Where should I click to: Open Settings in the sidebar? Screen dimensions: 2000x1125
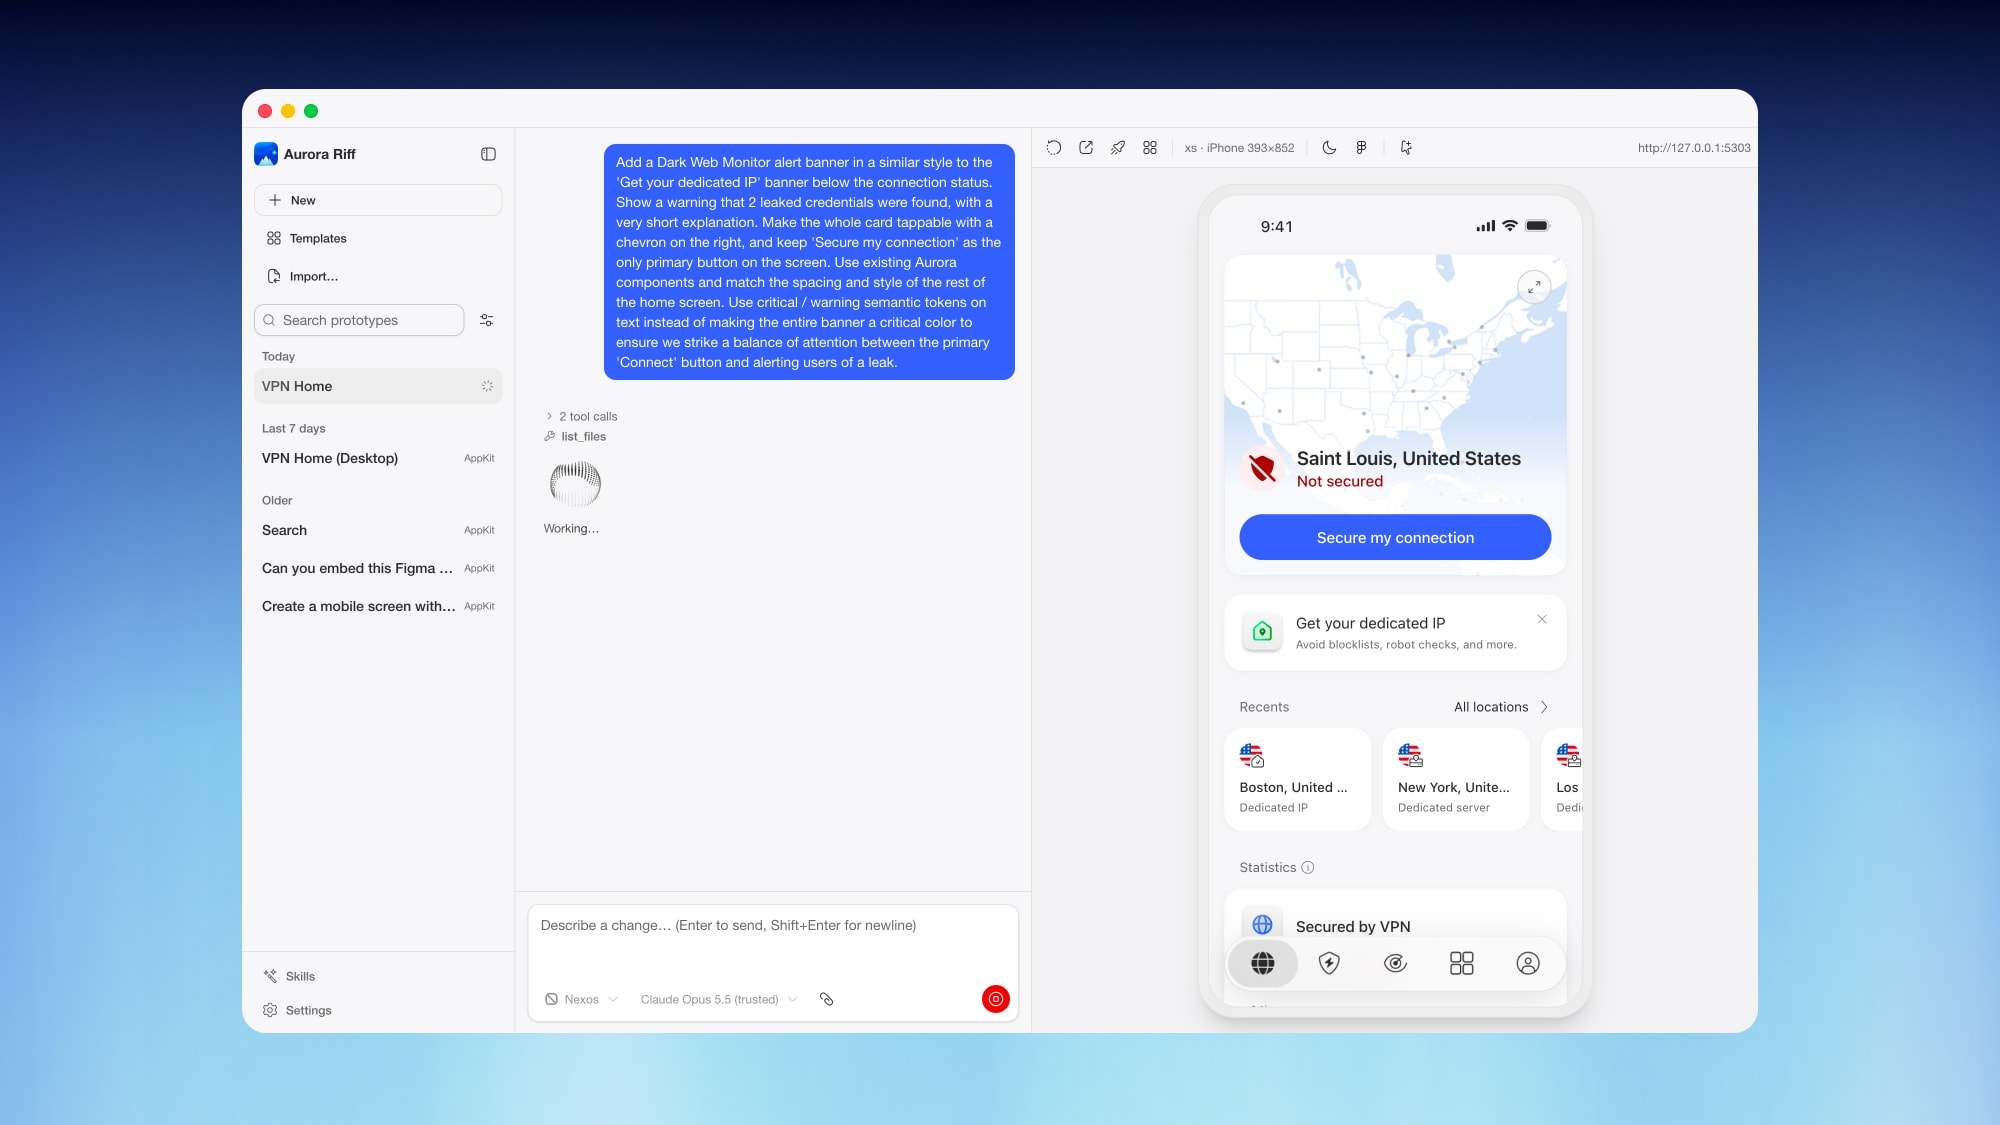(x=297, y=1010)
